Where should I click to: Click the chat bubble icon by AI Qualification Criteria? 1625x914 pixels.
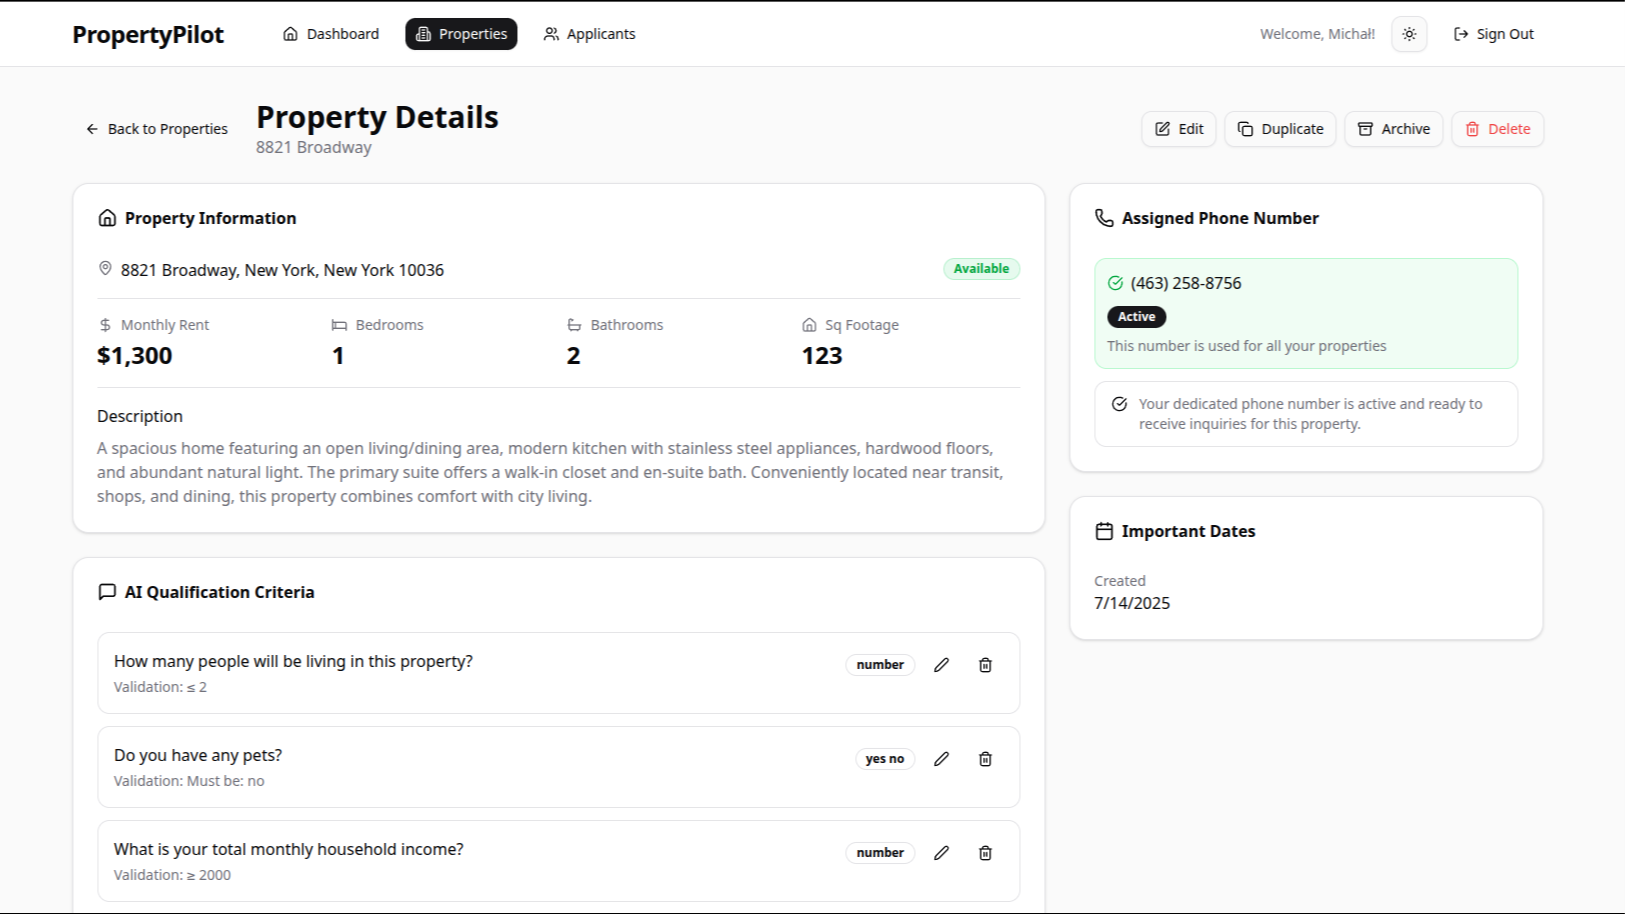point(107,591)
